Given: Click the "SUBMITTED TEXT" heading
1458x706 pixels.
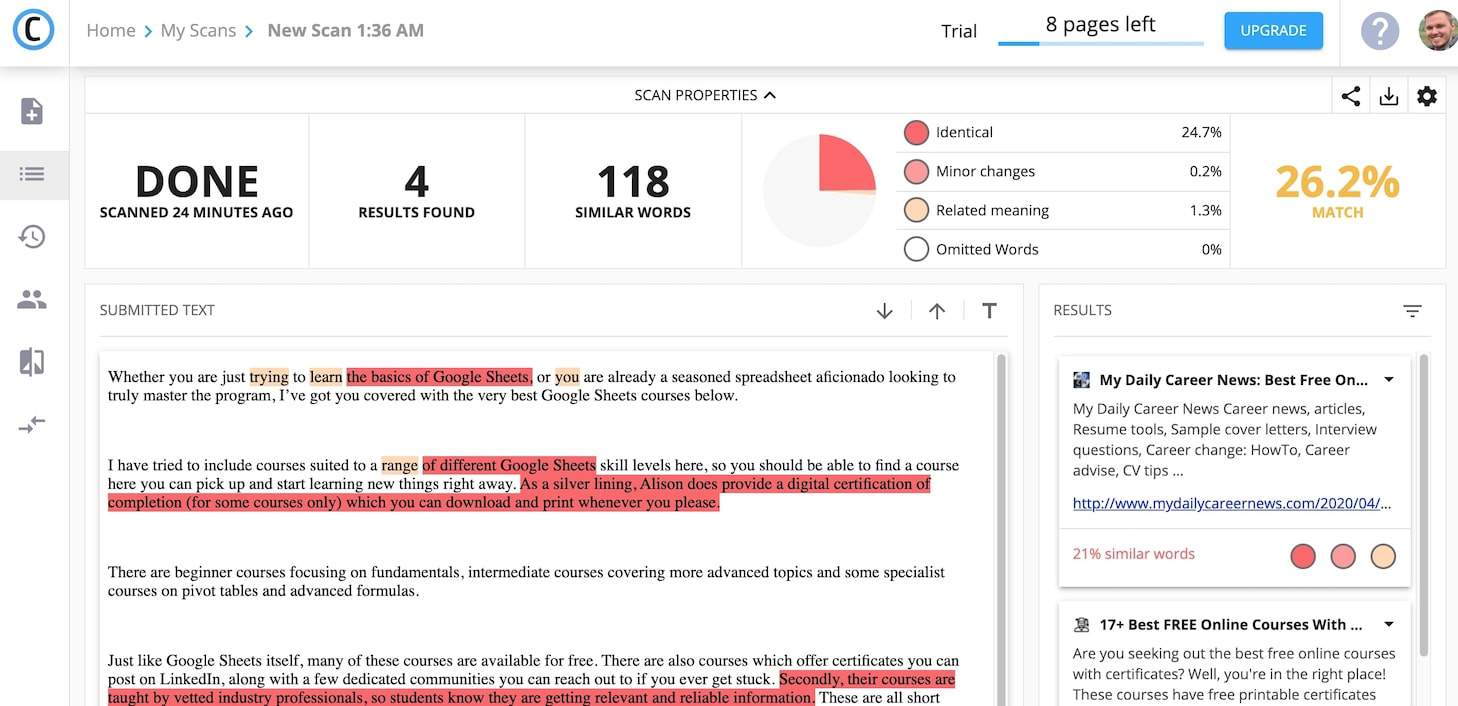Looking at the screenshot, I should click(157, 311).
